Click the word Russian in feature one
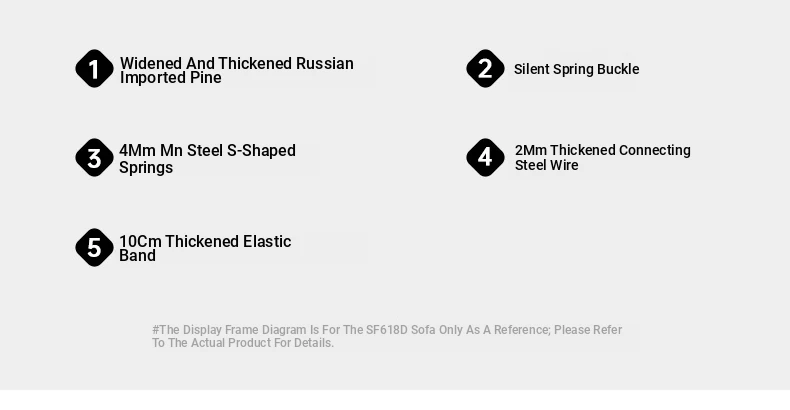The height and width of the screenshot is (410, 790). click(324, 63)
